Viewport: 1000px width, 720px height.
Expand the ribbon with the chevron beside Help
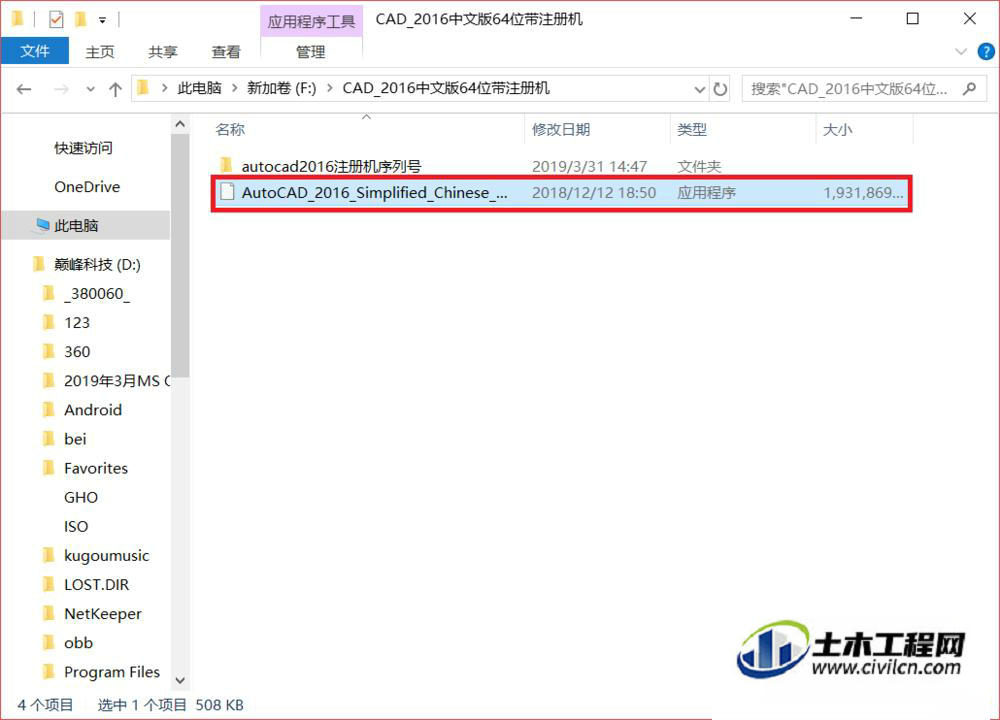click(x=961, y=52)
